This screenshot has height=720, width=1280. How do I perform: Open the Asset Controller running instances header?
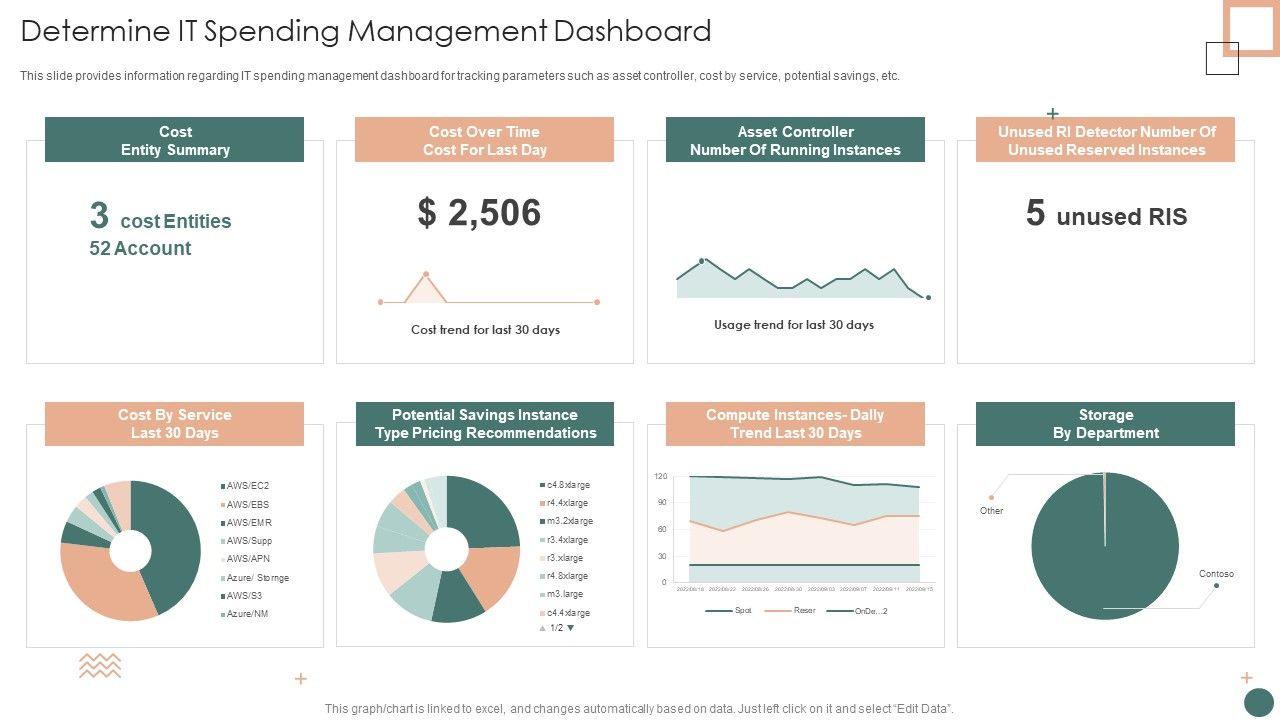click(x=795, y=140)
